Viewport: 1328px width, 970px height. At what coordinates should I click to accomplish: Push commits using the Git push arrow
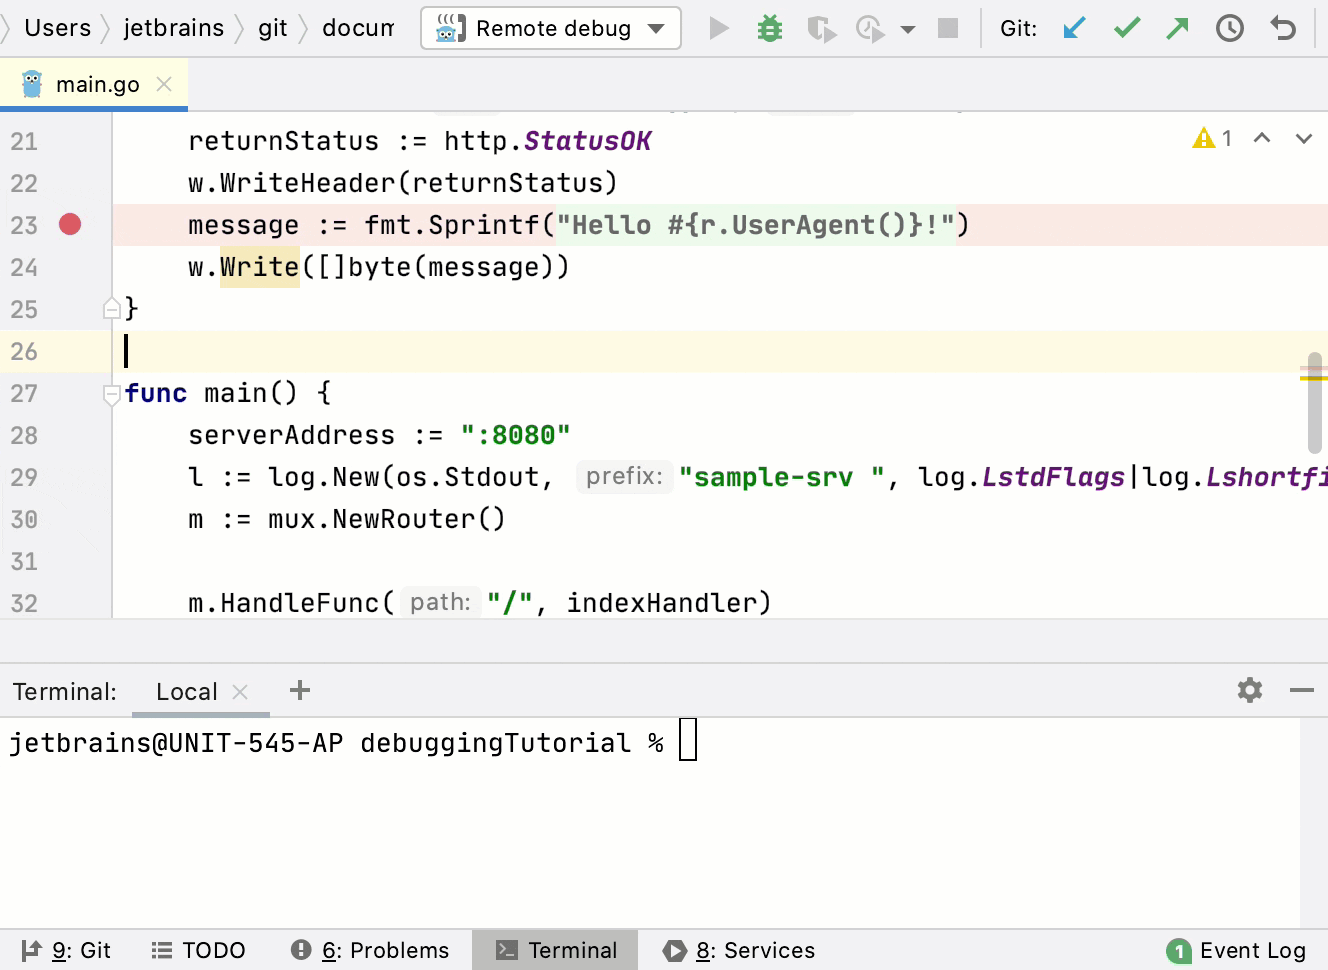pos(1177,28)
